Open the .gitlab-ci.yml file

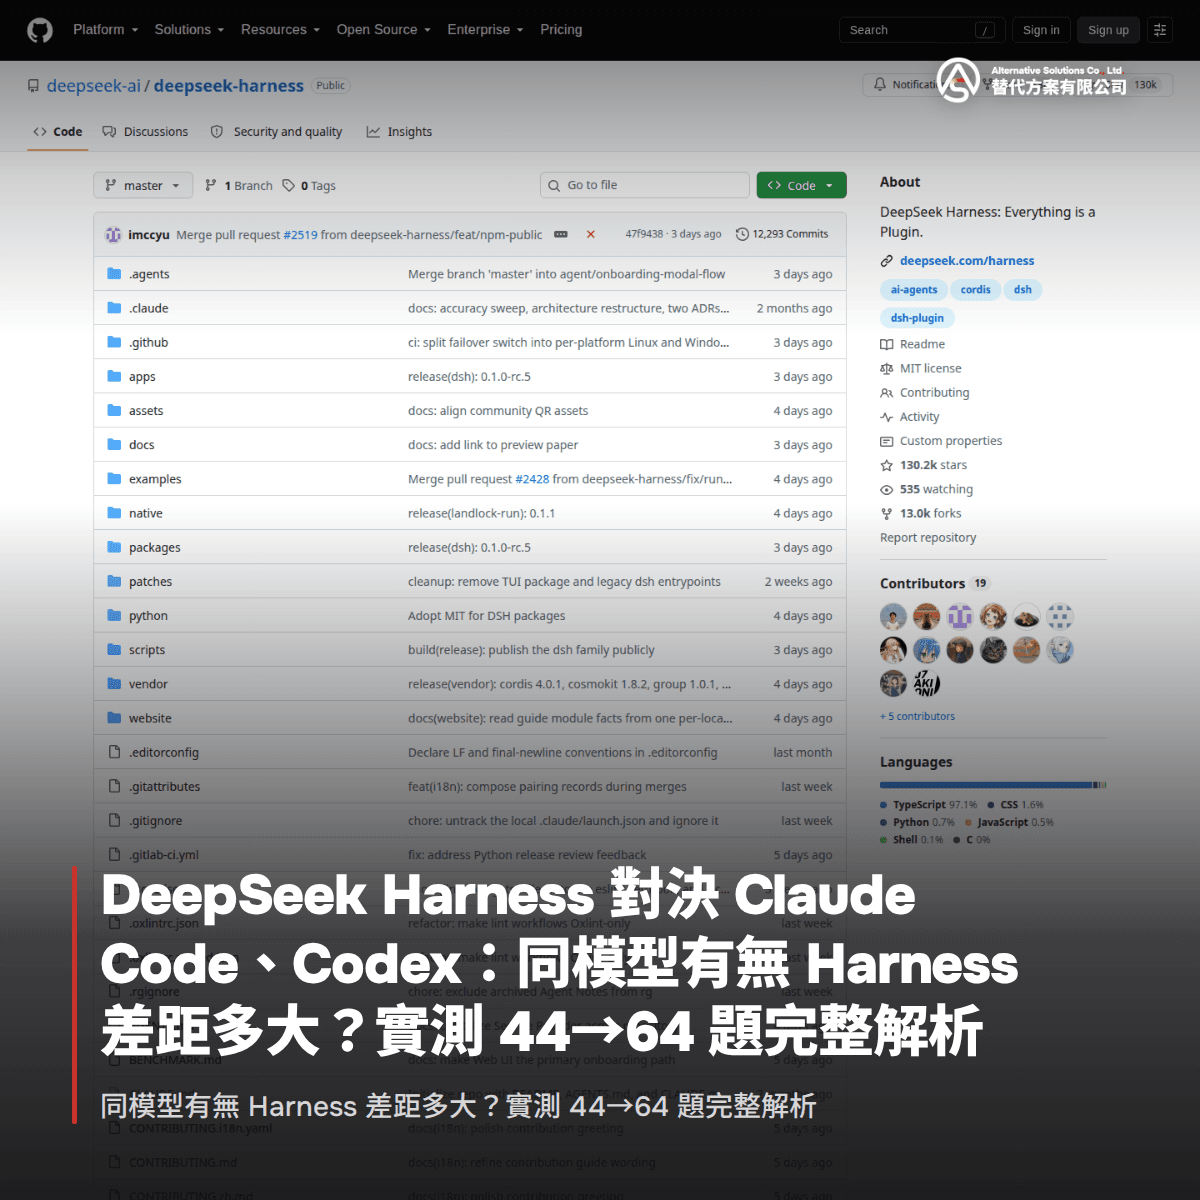point(163,855)
